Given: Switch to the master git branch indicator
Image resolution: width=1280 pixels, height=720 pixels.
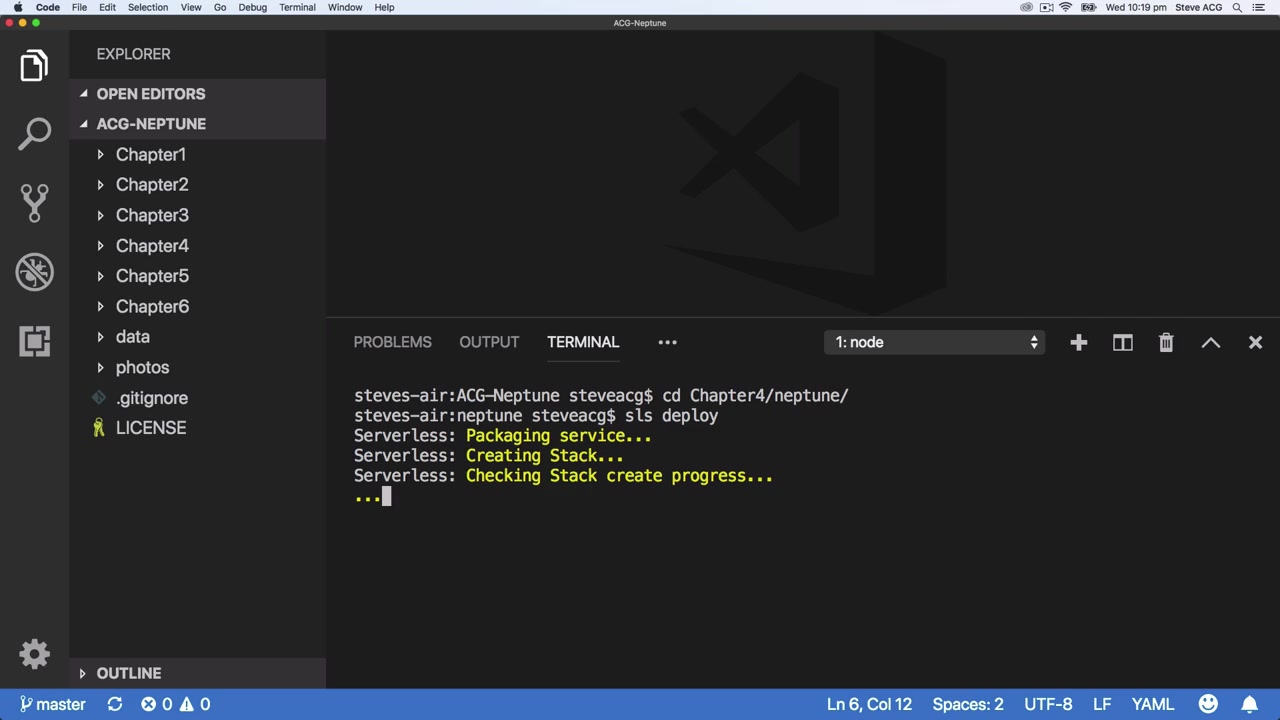Looking at the screenshot, I should (52, 704).
